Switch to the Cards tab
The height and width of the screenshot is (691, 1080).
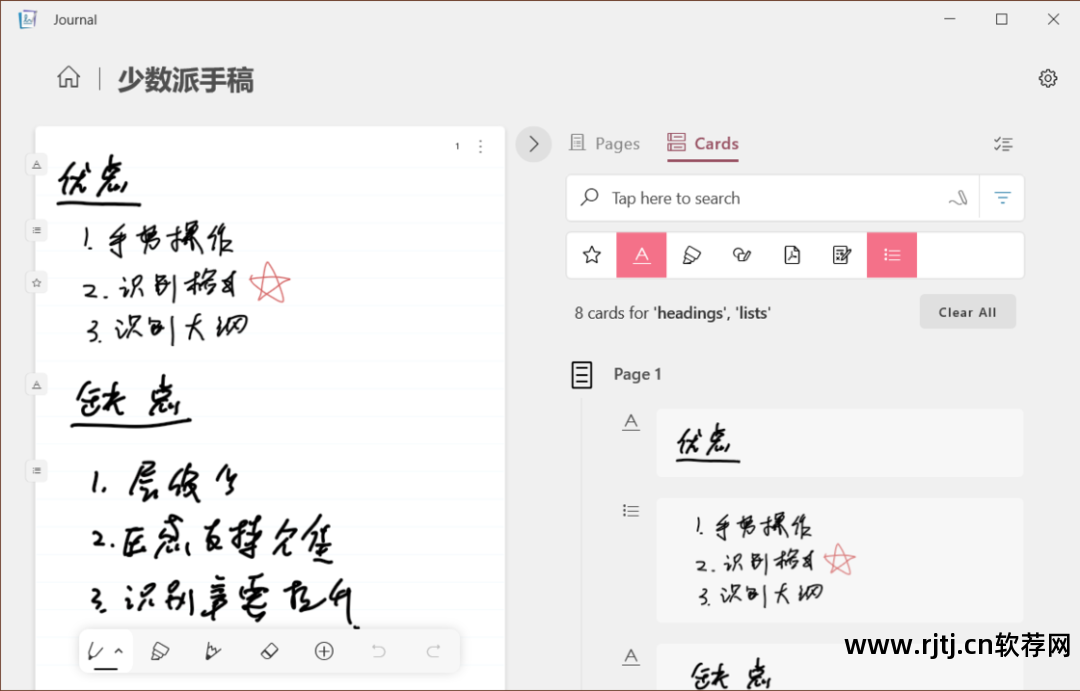click(703, 143)
